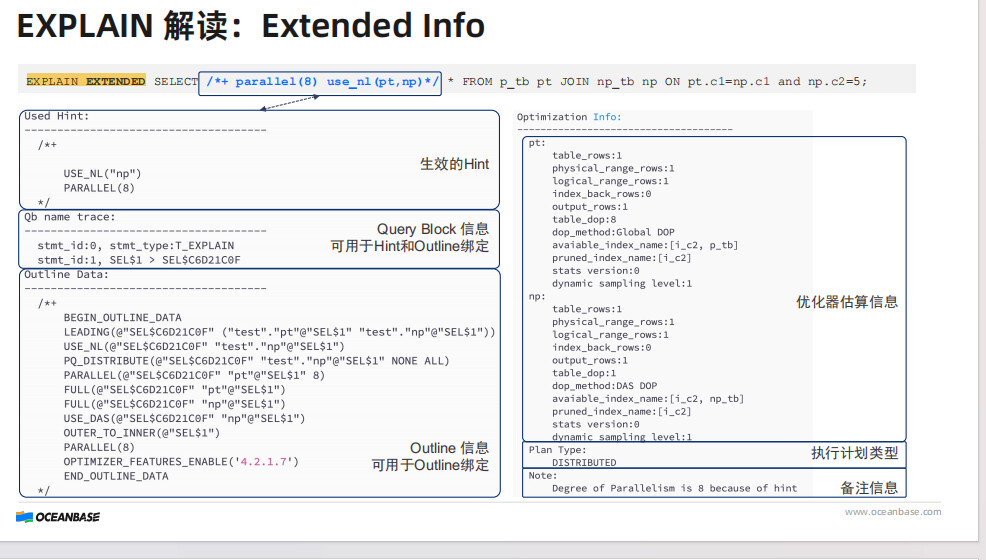Click the "Query Block 信息" annotation

click(x=432, y=229)
